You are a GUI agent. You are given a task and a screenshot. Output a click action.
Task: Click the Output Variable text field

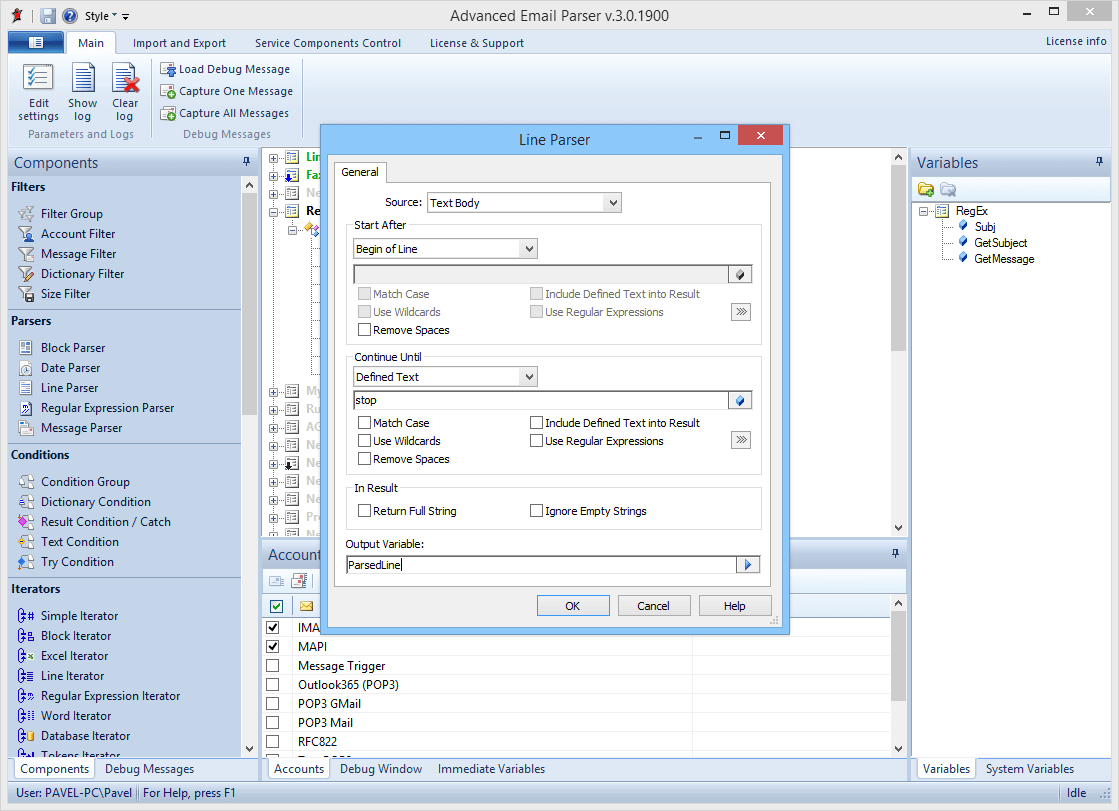point(542,565)
